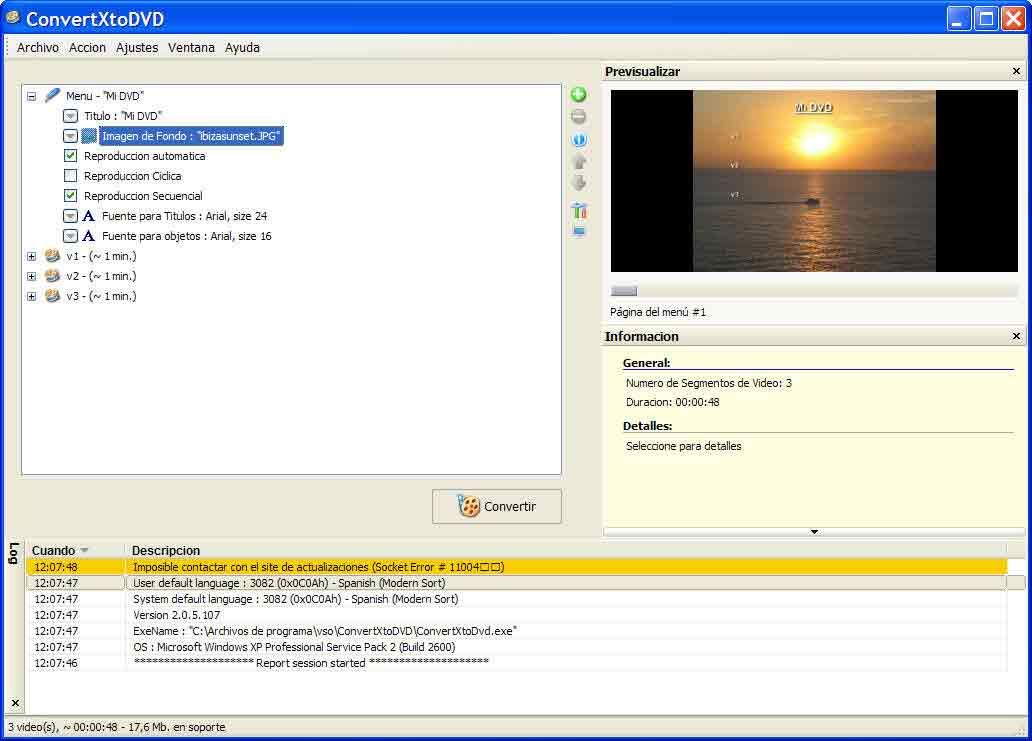
Task: Select the v3 - (~ 1 min.) item
Action: pos(101,296)
